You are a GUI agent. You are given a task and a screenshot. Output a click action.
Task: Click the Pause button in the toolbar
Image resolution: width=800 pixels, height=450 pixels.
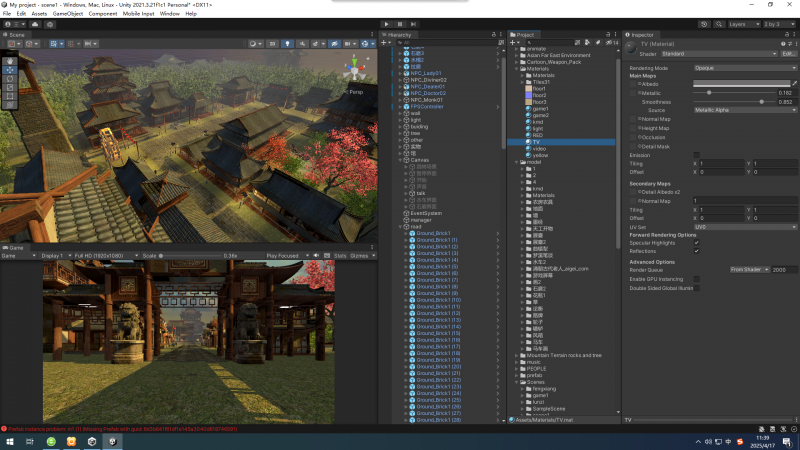point(400,24)
